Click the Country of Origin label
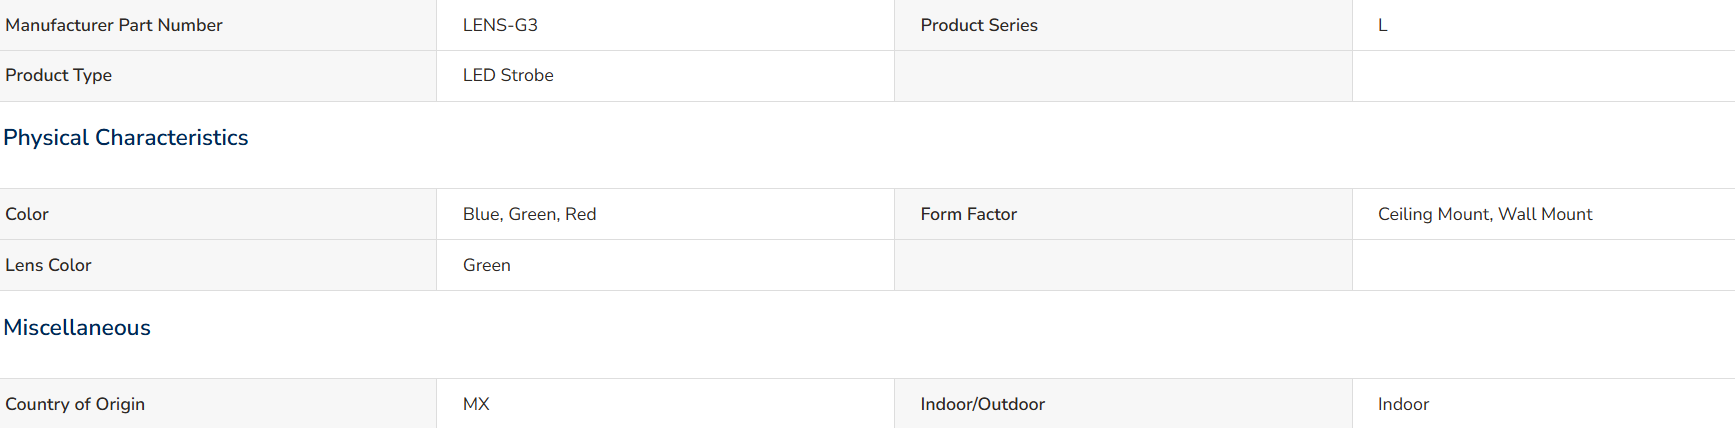1735x428 pixels. tap(75, 404)
